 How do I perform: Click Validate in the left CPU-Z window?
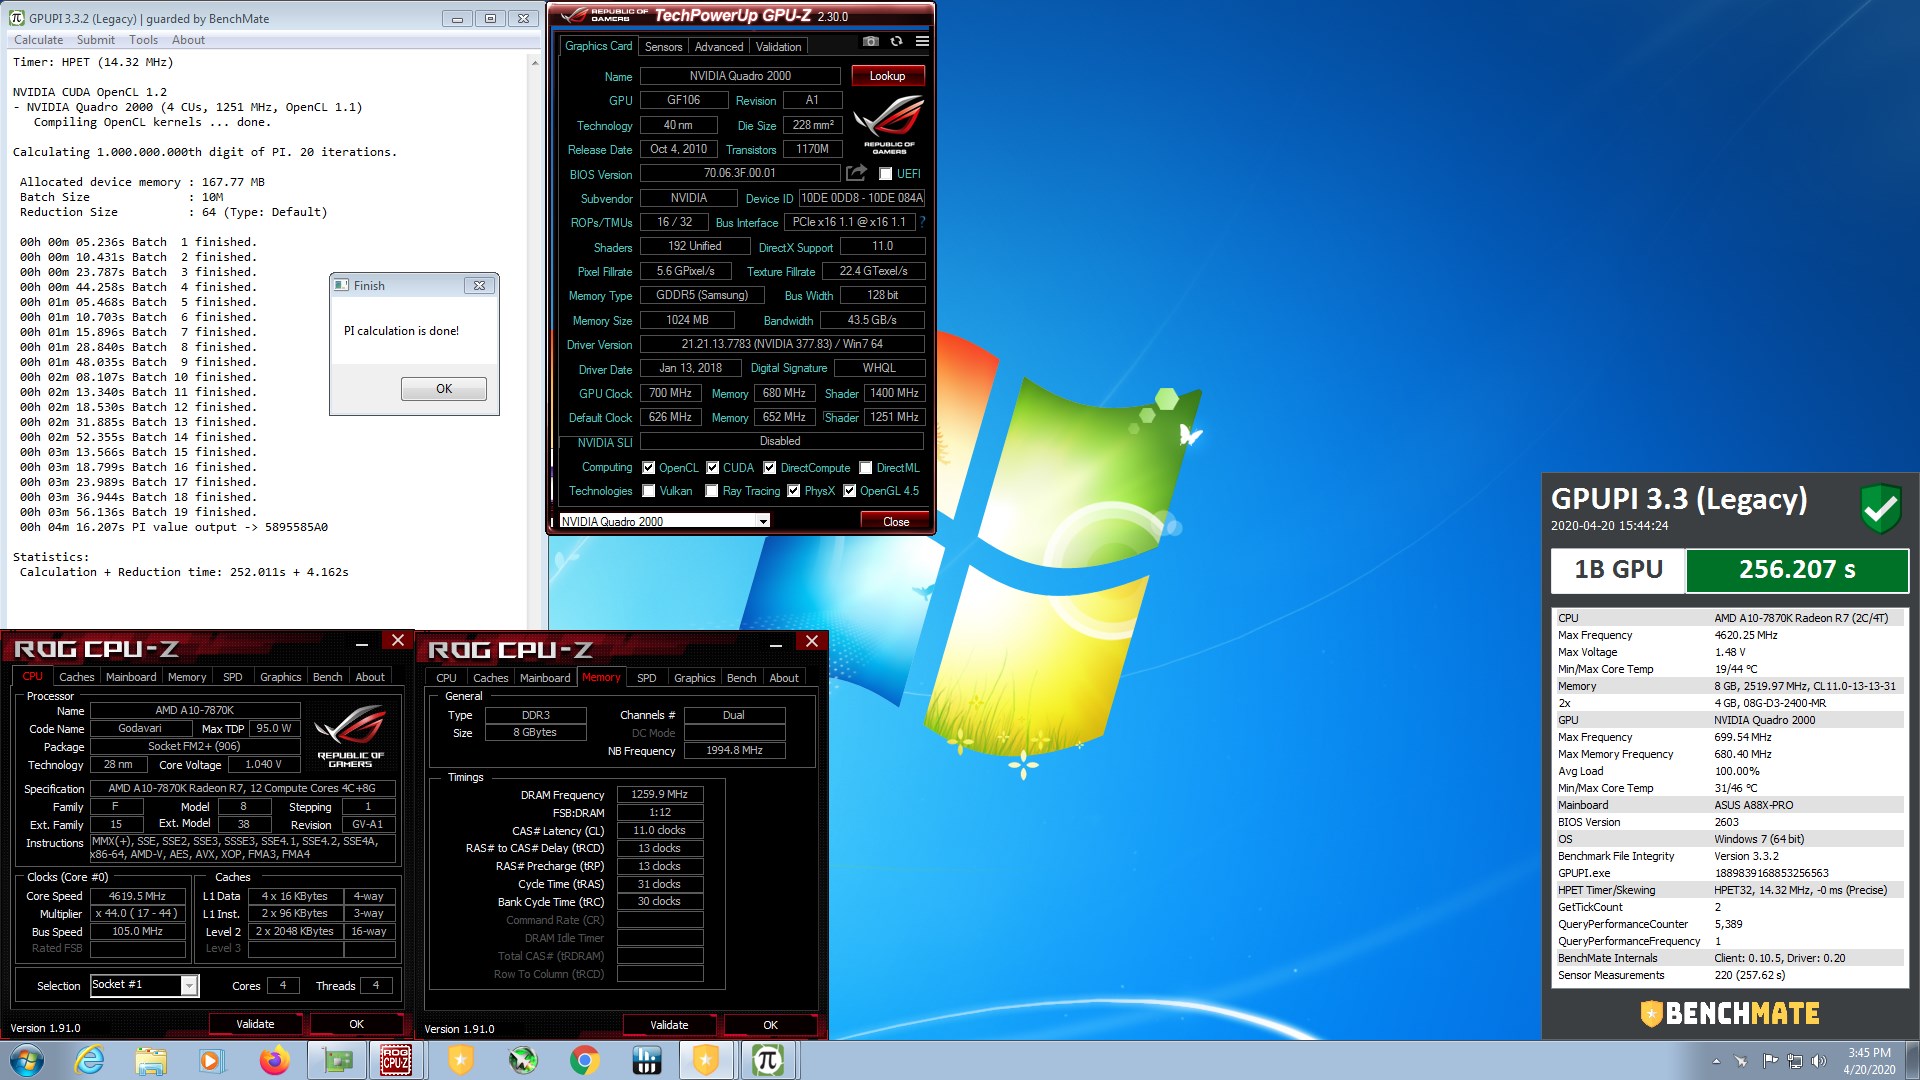point(255,1024)
